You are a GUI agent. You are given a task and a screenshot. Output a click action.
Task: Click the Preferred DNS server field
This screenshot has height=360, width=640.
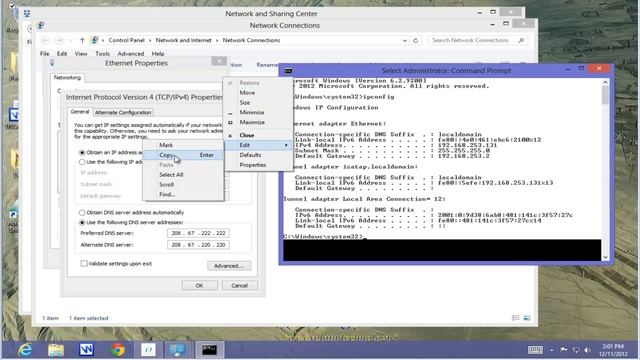(198, 233)
